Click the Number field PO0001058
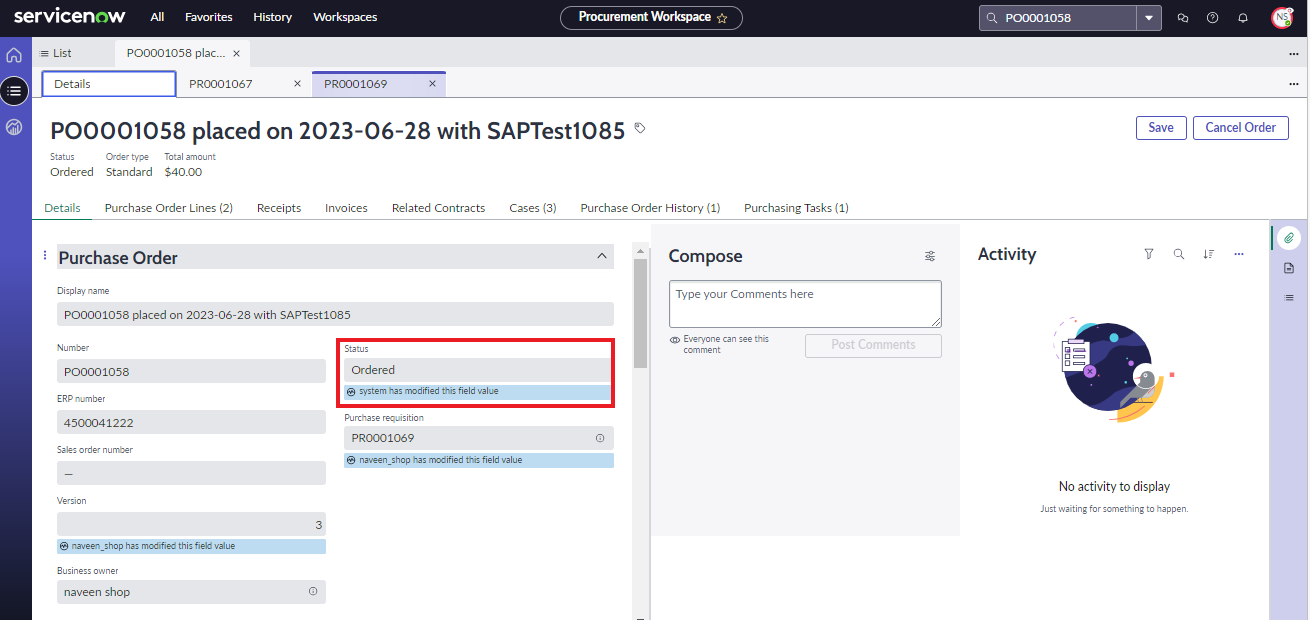Image resolution: width=1310 pixels, height=620 pixels. [x=191, y=371]
